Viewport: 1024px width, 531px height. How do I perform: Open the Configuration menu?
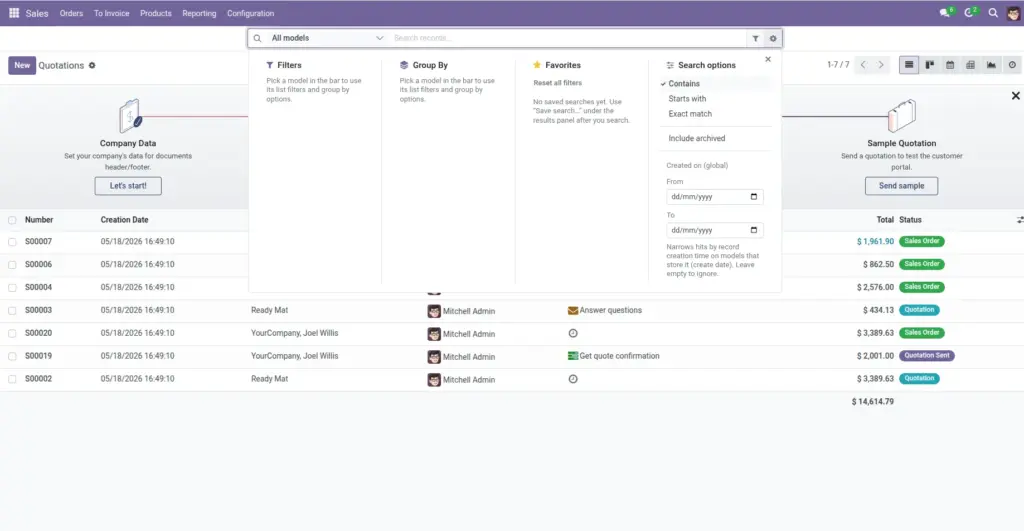pyautogui.click(x=251, y=13)
